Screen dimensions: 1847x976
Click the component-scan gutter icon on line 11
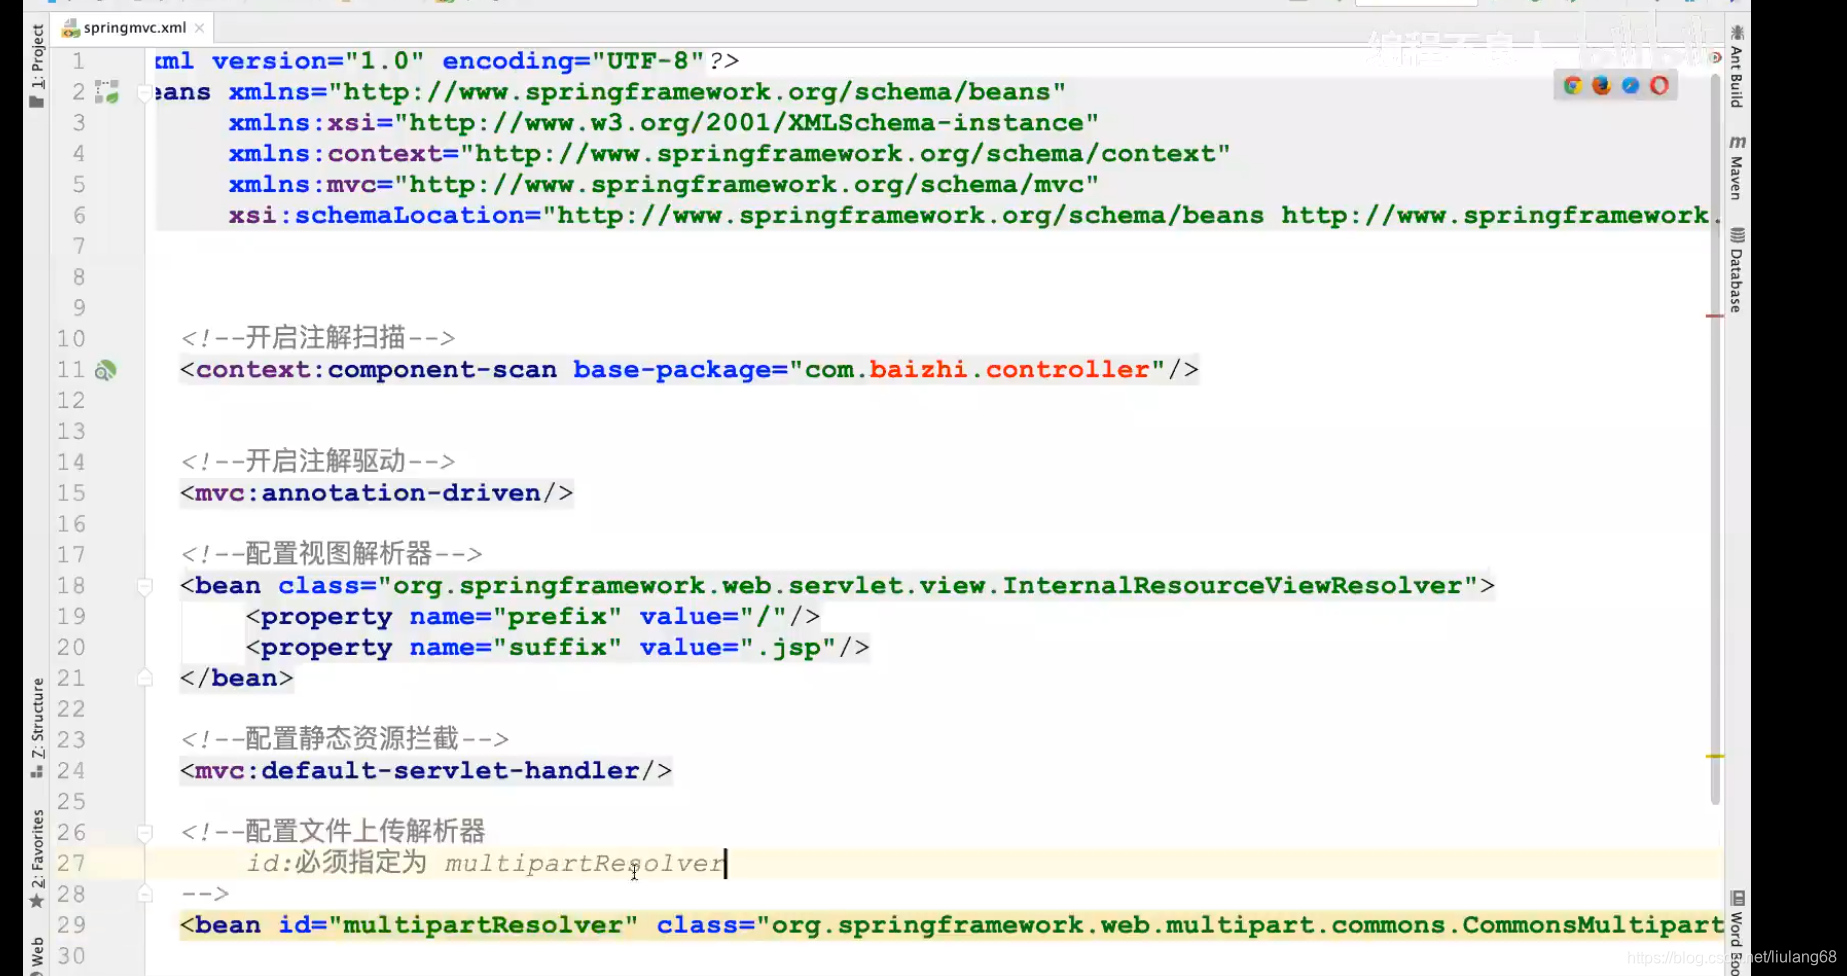105,371
